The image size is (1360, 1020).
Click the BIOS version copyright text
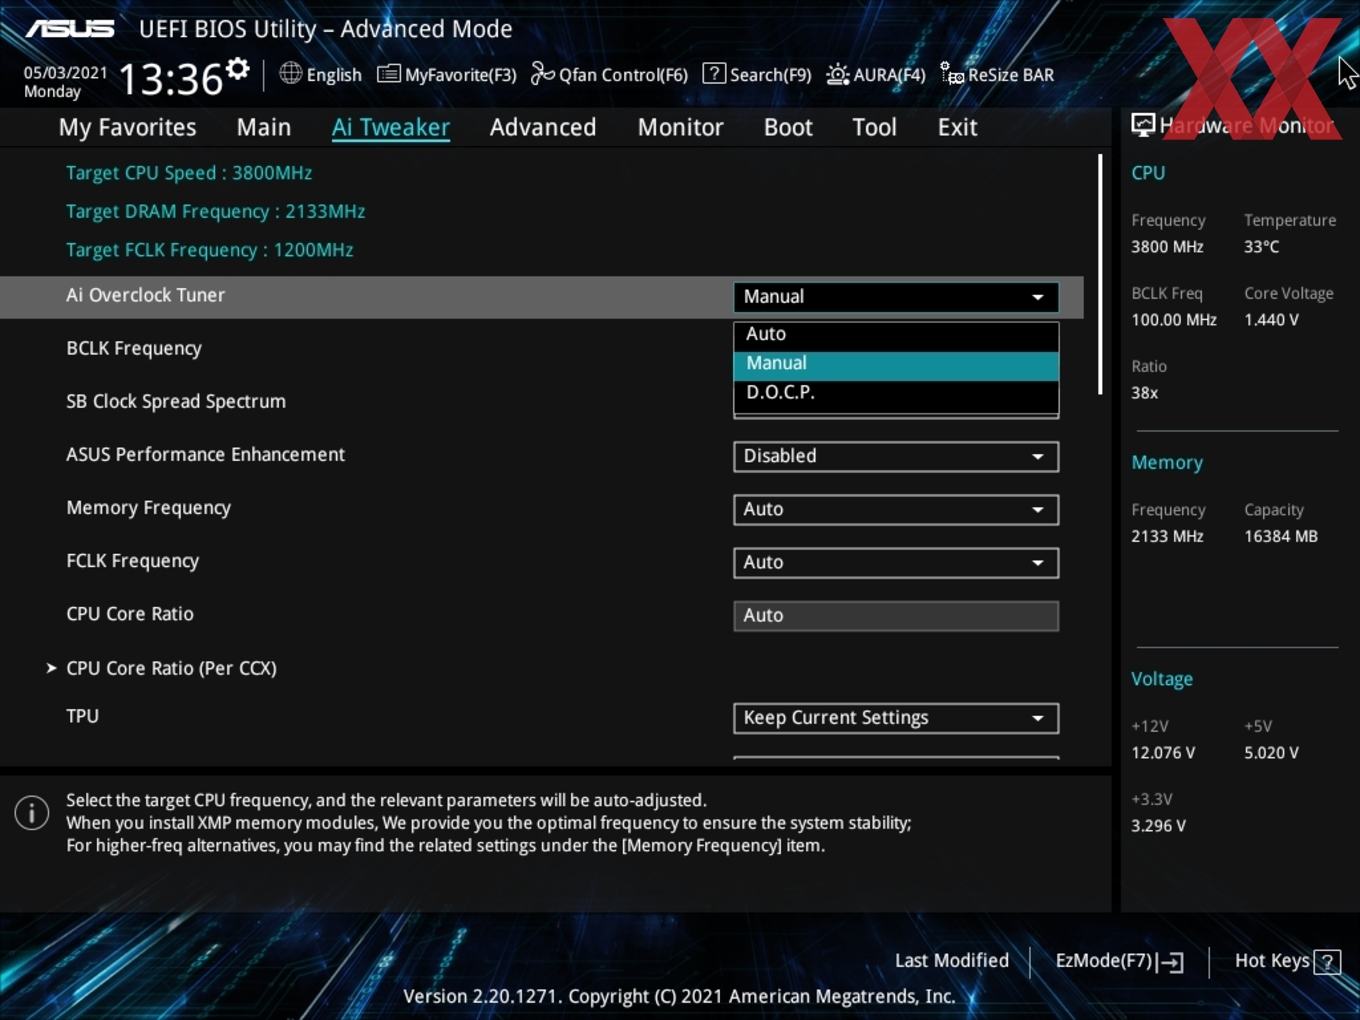coord(679,997)
